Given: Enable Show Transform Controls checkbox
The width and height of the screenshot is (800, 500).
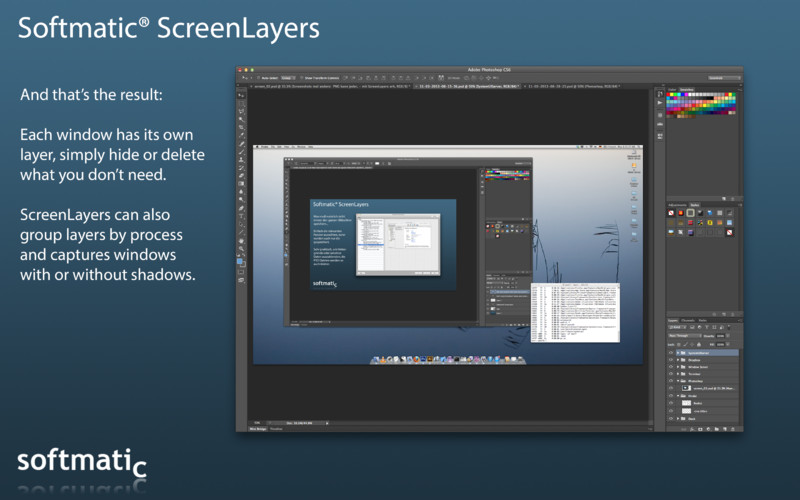Looking at the screenshot, I should pyautogui.click(x=302, y=77).
